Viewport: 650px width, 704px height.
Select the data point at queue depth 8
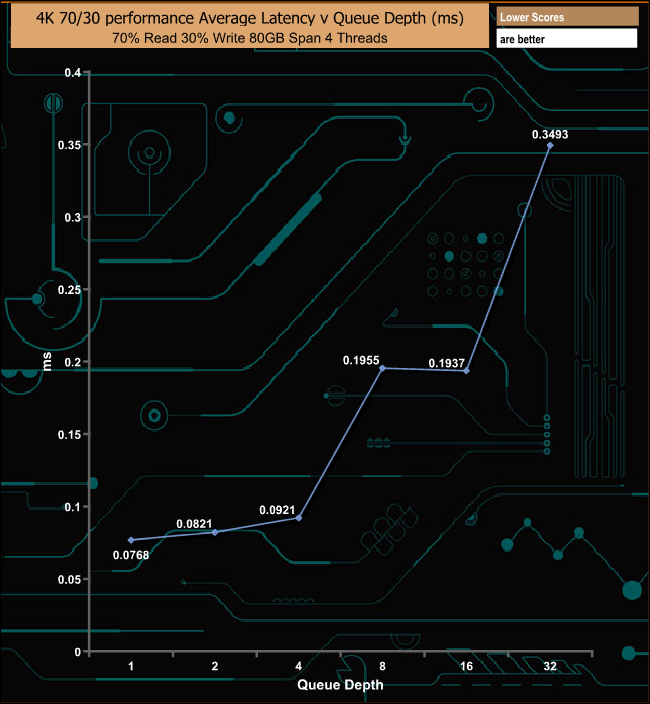pos(382,368)
